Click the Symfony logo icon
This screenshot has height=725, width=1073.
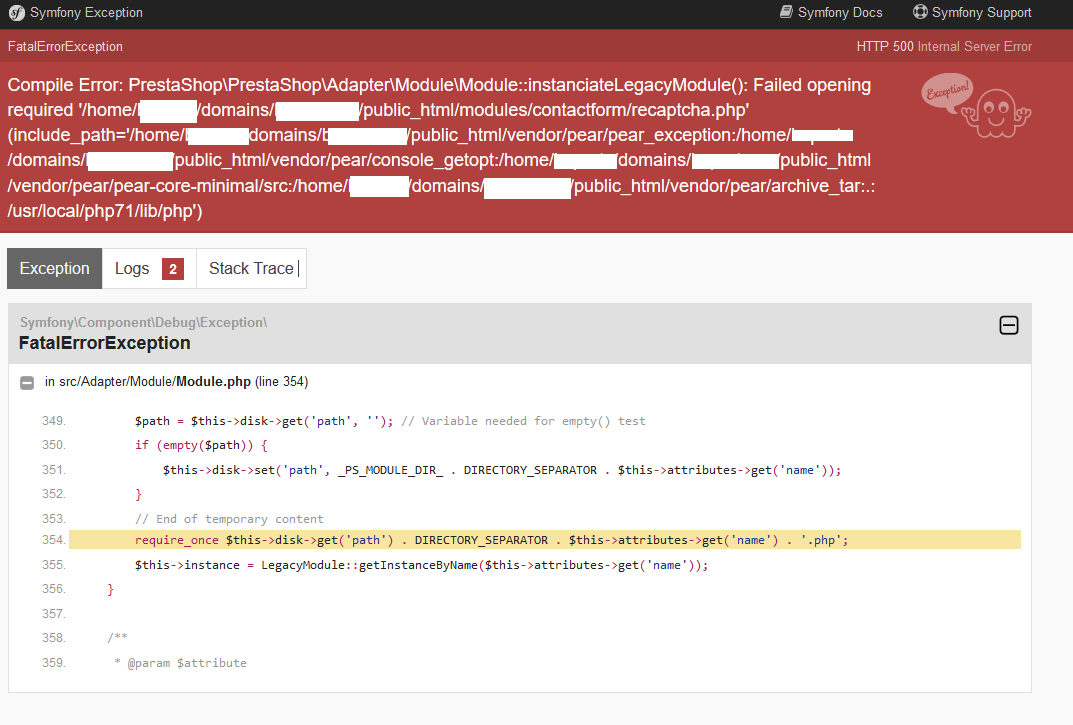coord(16,13)
